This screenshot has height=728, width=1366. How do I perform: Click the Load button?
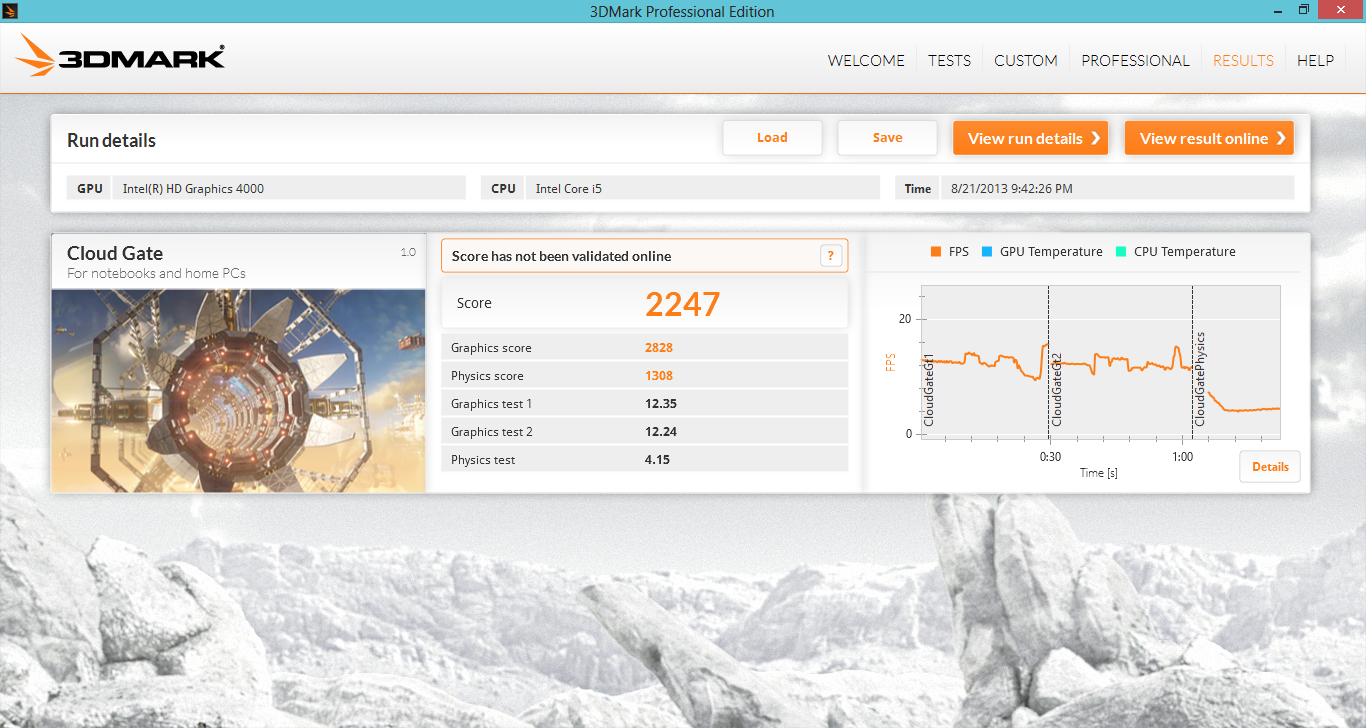(772, 138)
